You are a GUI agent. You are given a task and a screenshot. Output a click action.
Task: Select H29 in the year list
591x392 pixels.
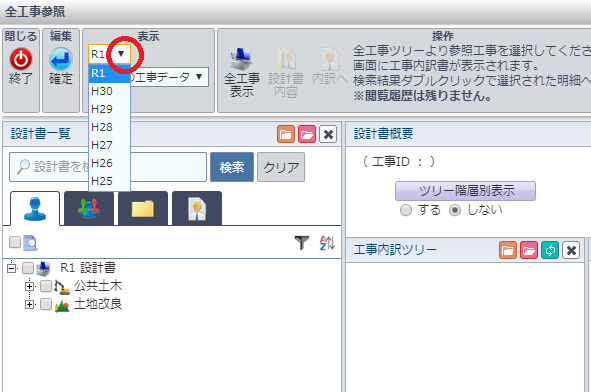109,109
